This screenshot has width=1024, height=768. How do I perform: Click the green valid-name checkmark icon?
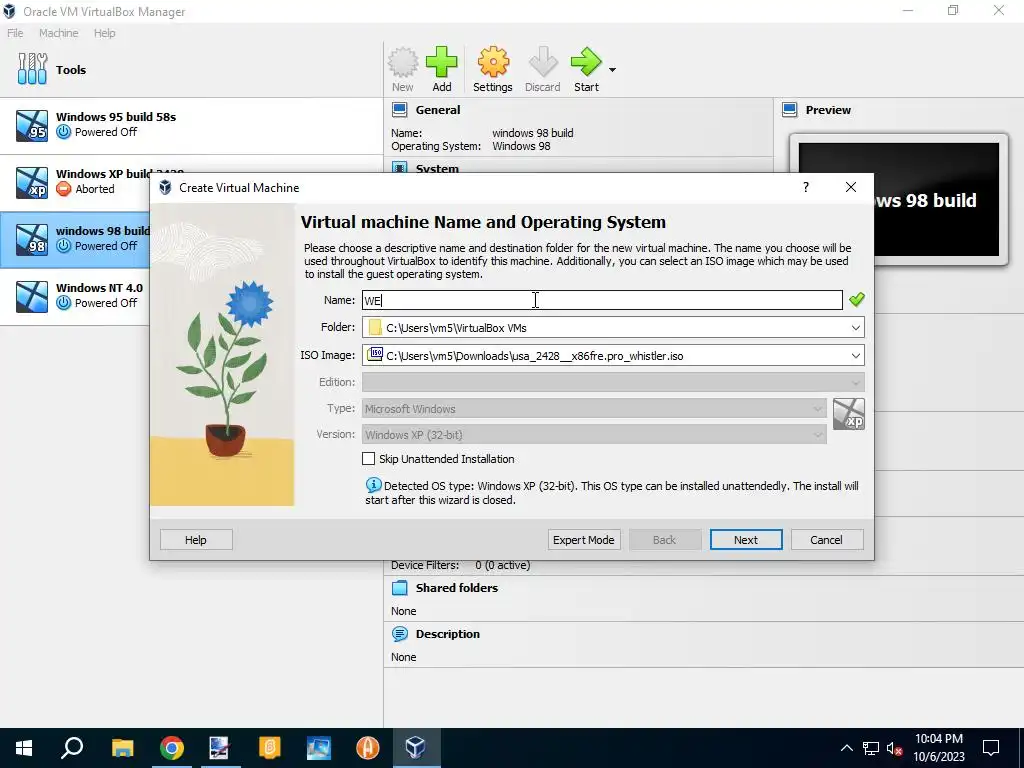coord(856,300)
